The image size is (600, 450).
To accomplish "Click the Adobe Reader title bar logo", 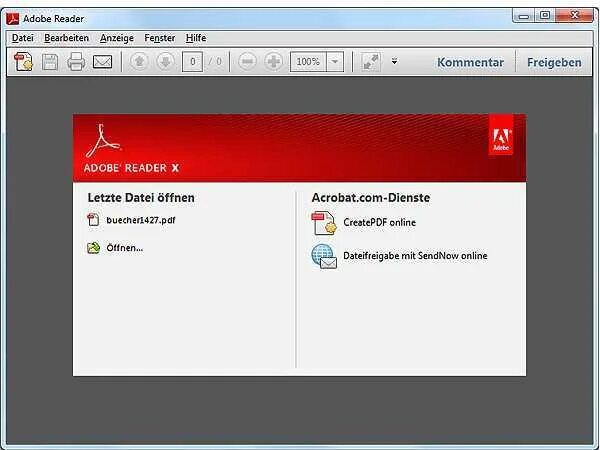I will pyautogui.click(x=13, y=18).
